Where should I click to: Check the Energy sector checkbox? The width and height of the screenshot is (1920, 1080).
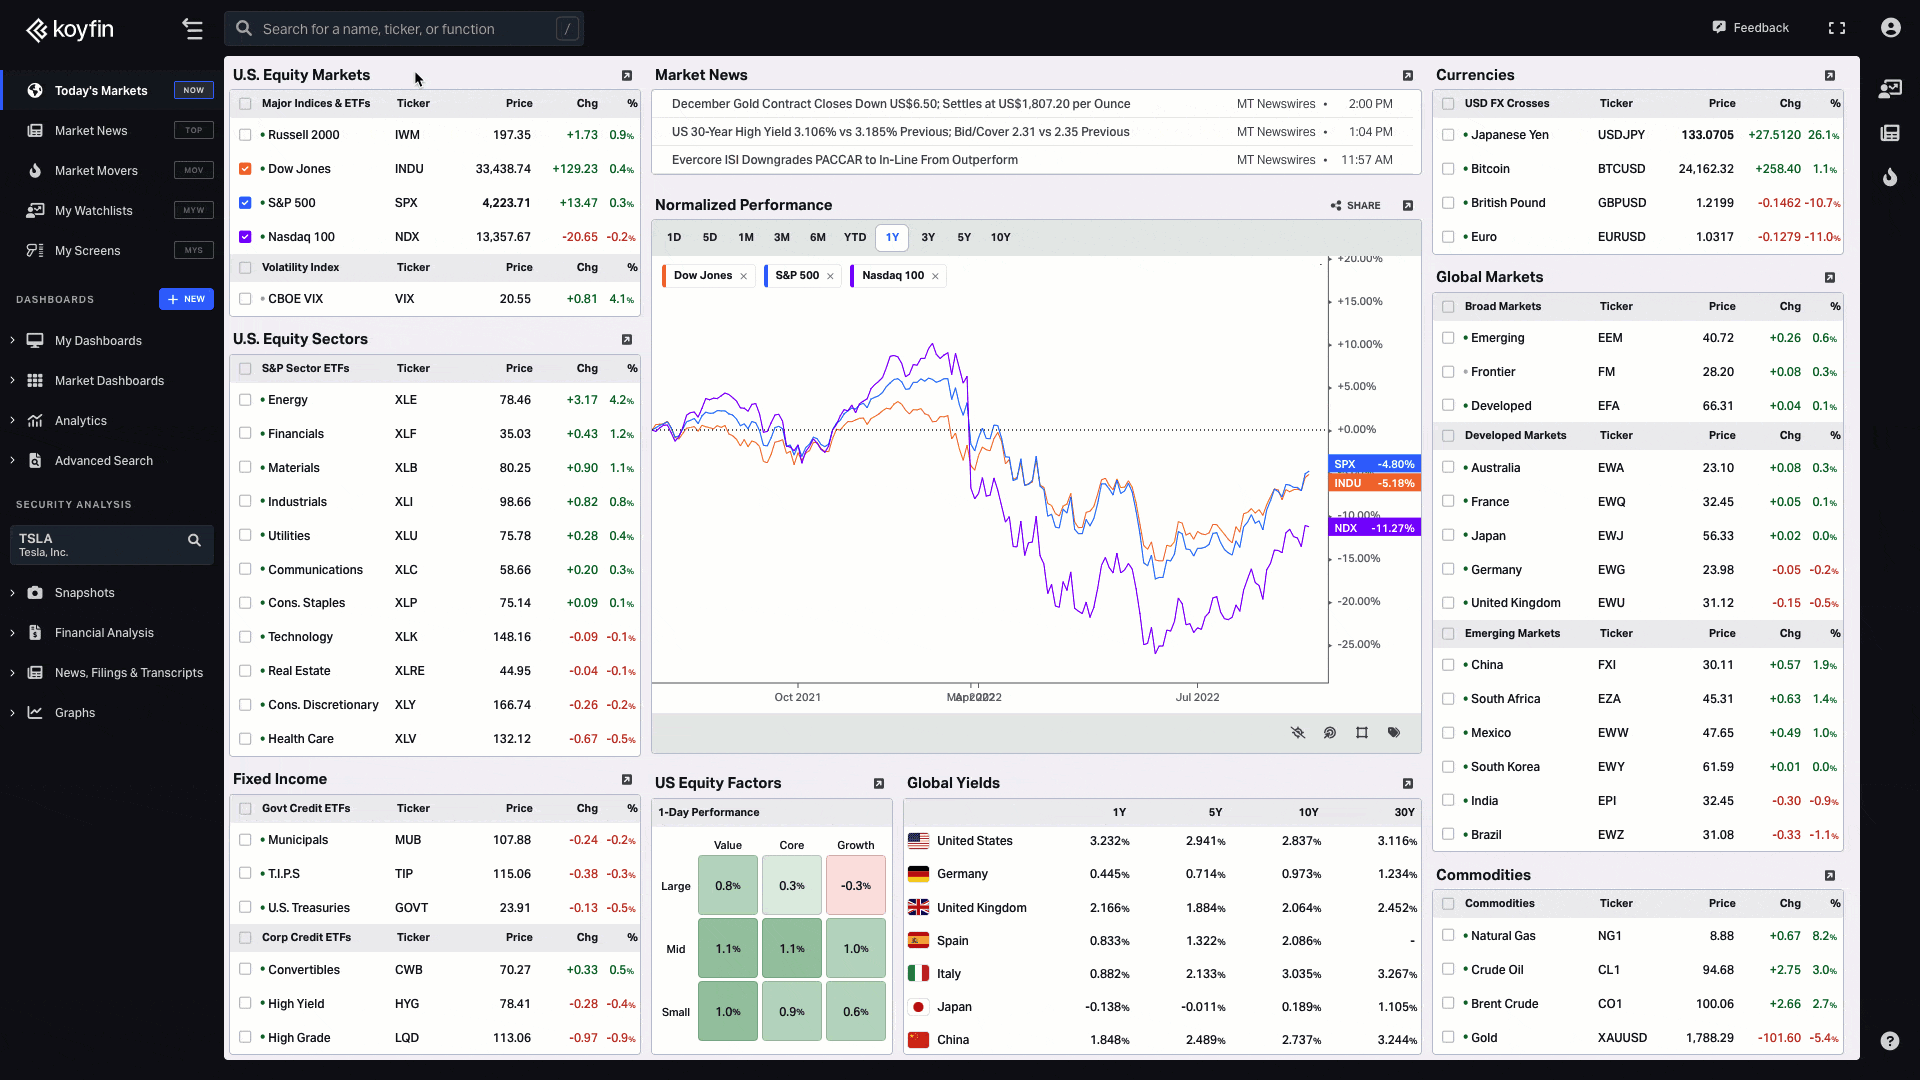coord(245,400)
